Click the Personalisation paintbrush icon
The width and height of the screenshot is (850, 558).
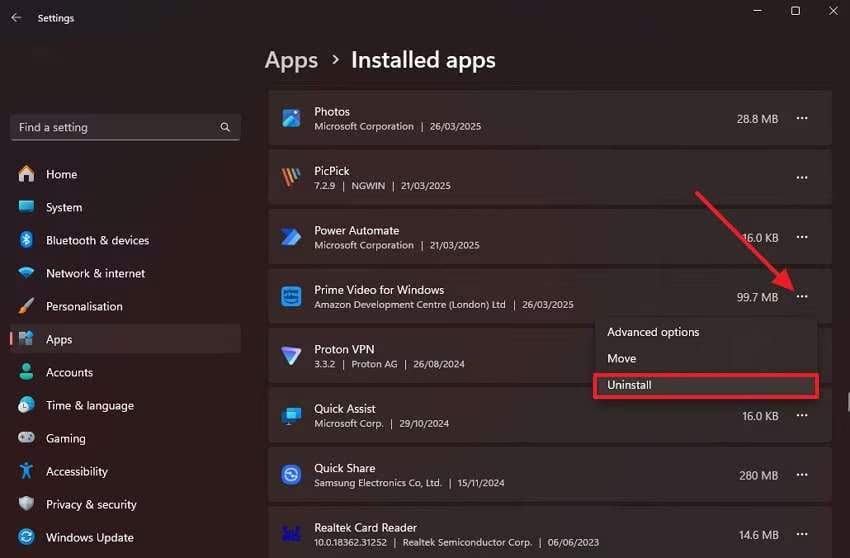(26, 306)
